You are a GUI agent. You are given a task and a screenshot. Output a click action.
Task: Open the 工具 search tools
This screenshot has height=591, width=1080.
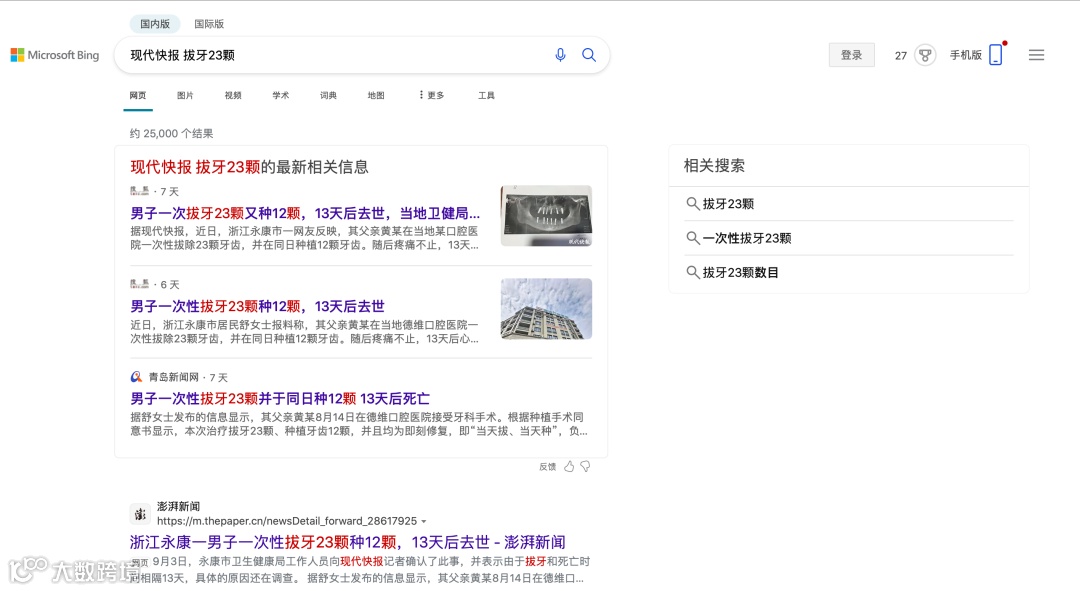tap(486, 95)
